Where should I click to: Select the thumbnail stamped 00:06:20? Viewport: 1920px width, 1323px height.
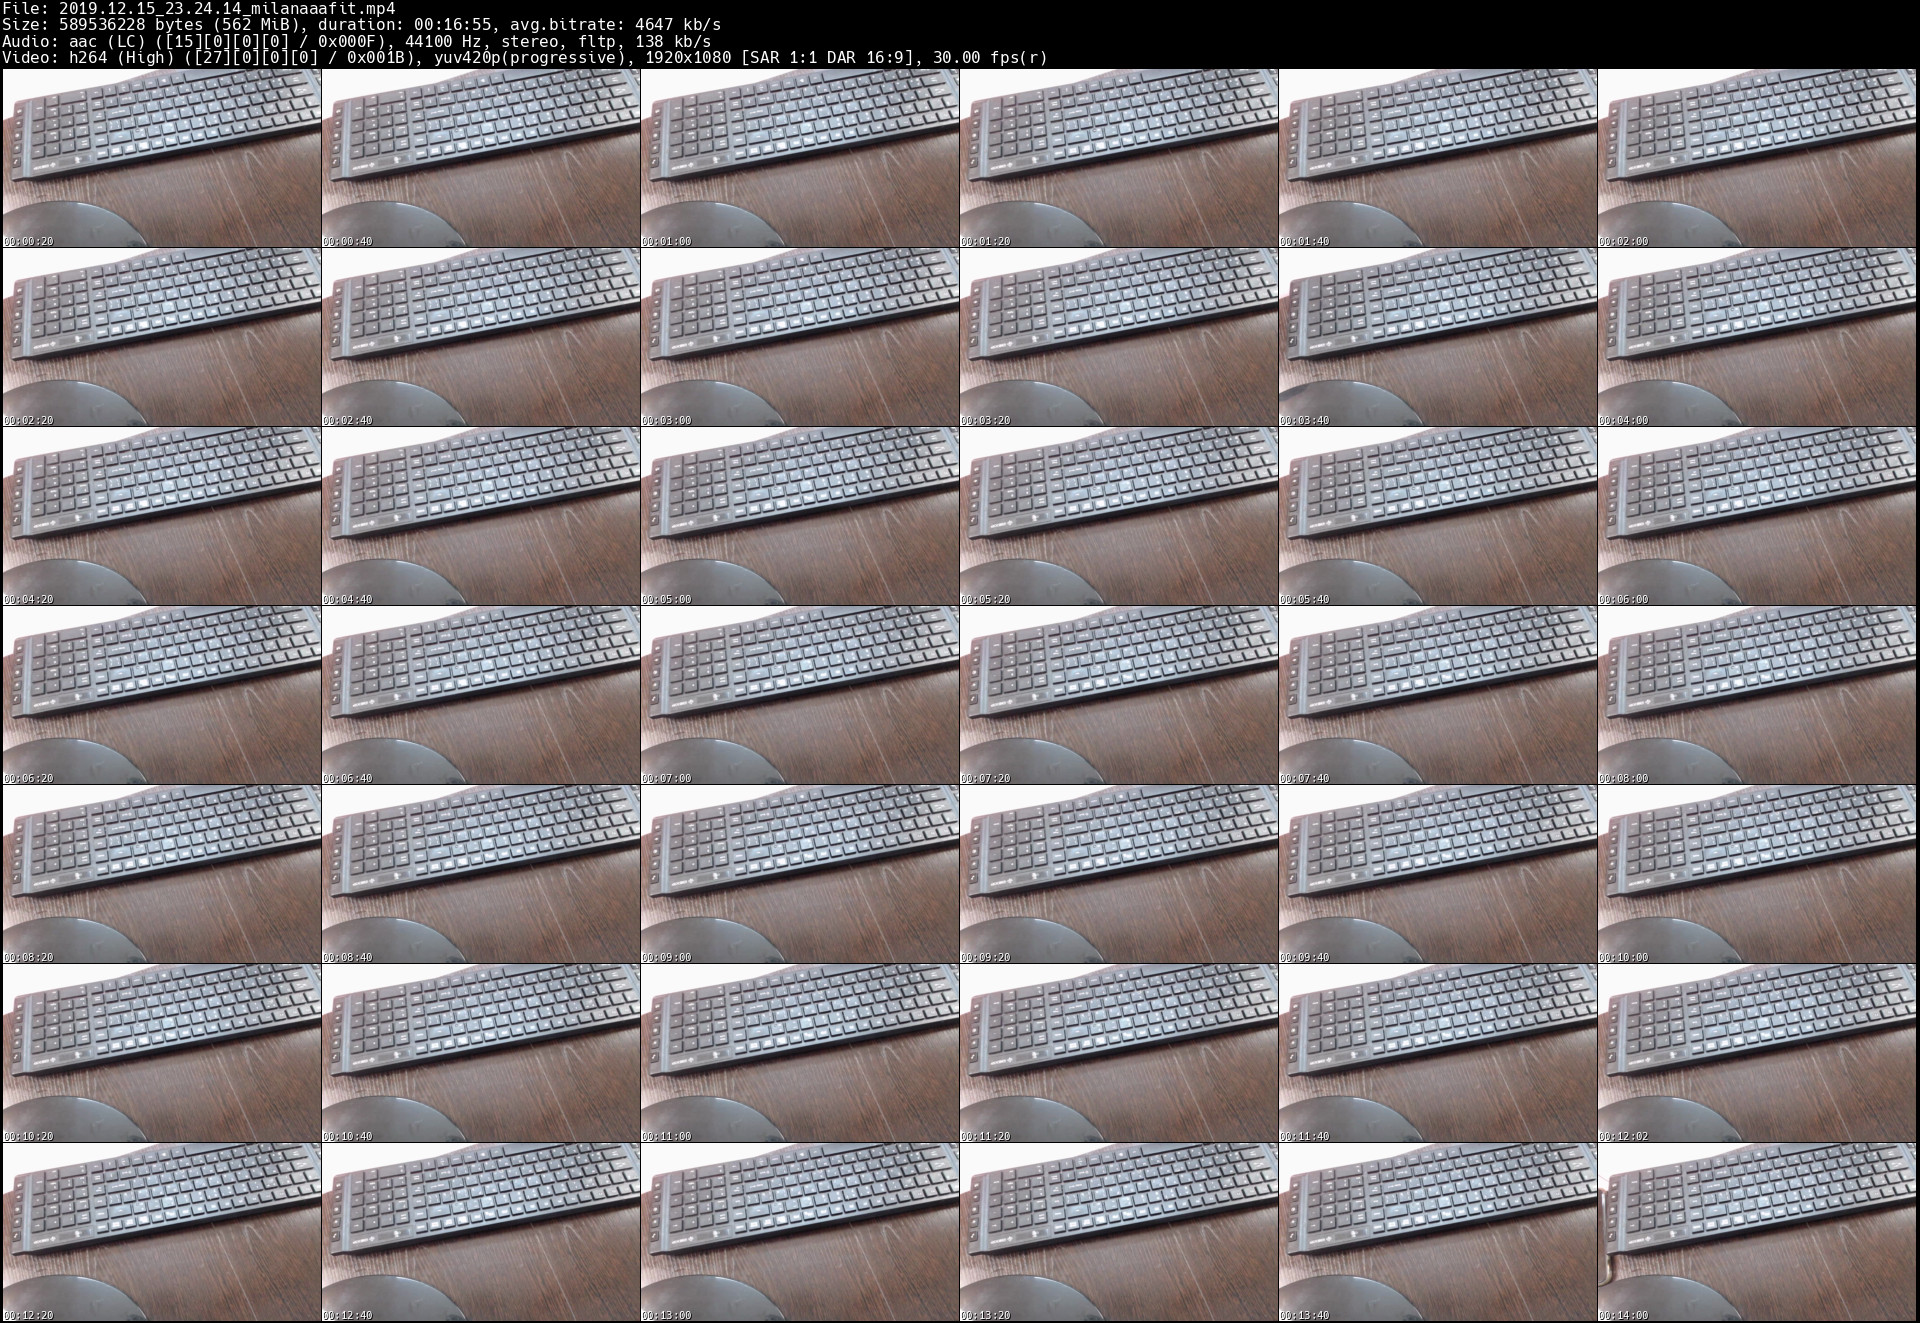pos(162,695)
